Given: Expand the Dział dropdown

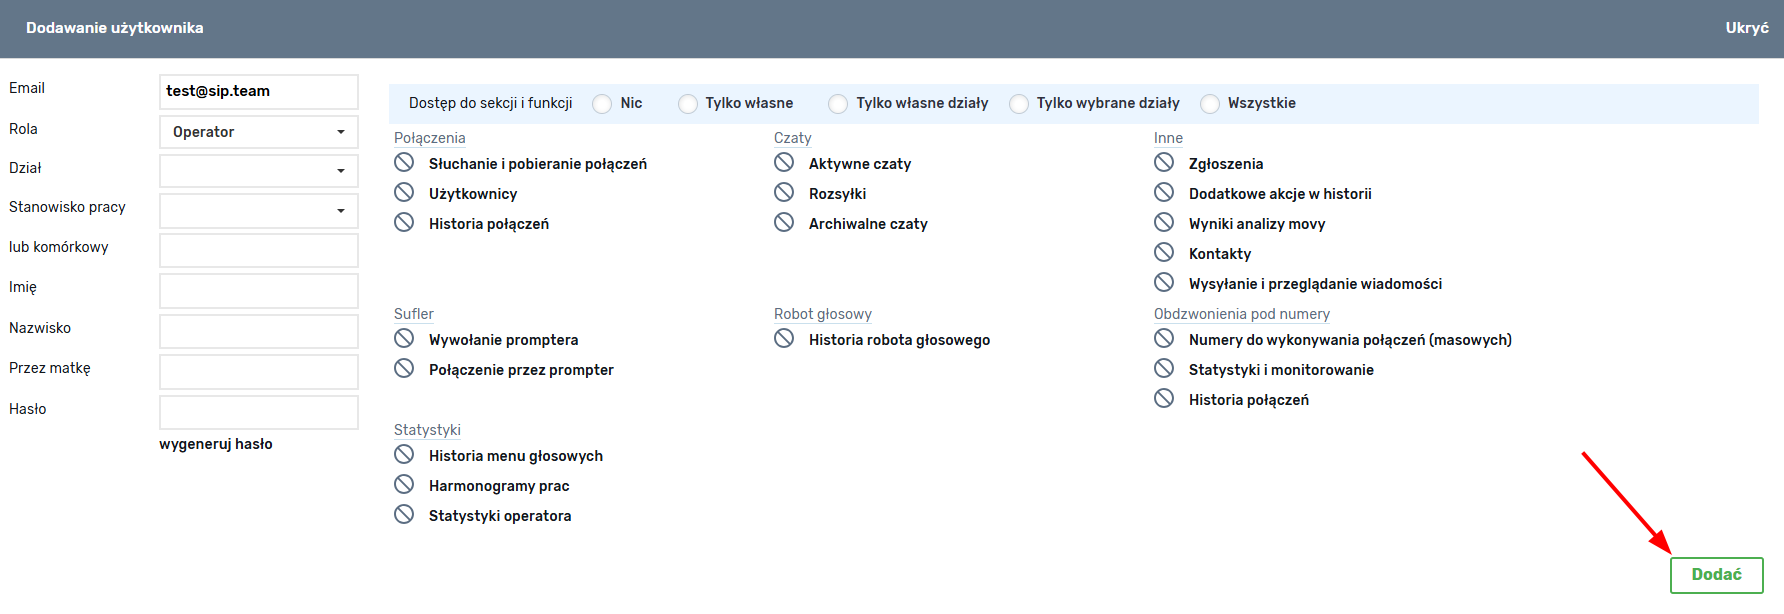Looking at the screenshot, I should [x=258, y=171].
